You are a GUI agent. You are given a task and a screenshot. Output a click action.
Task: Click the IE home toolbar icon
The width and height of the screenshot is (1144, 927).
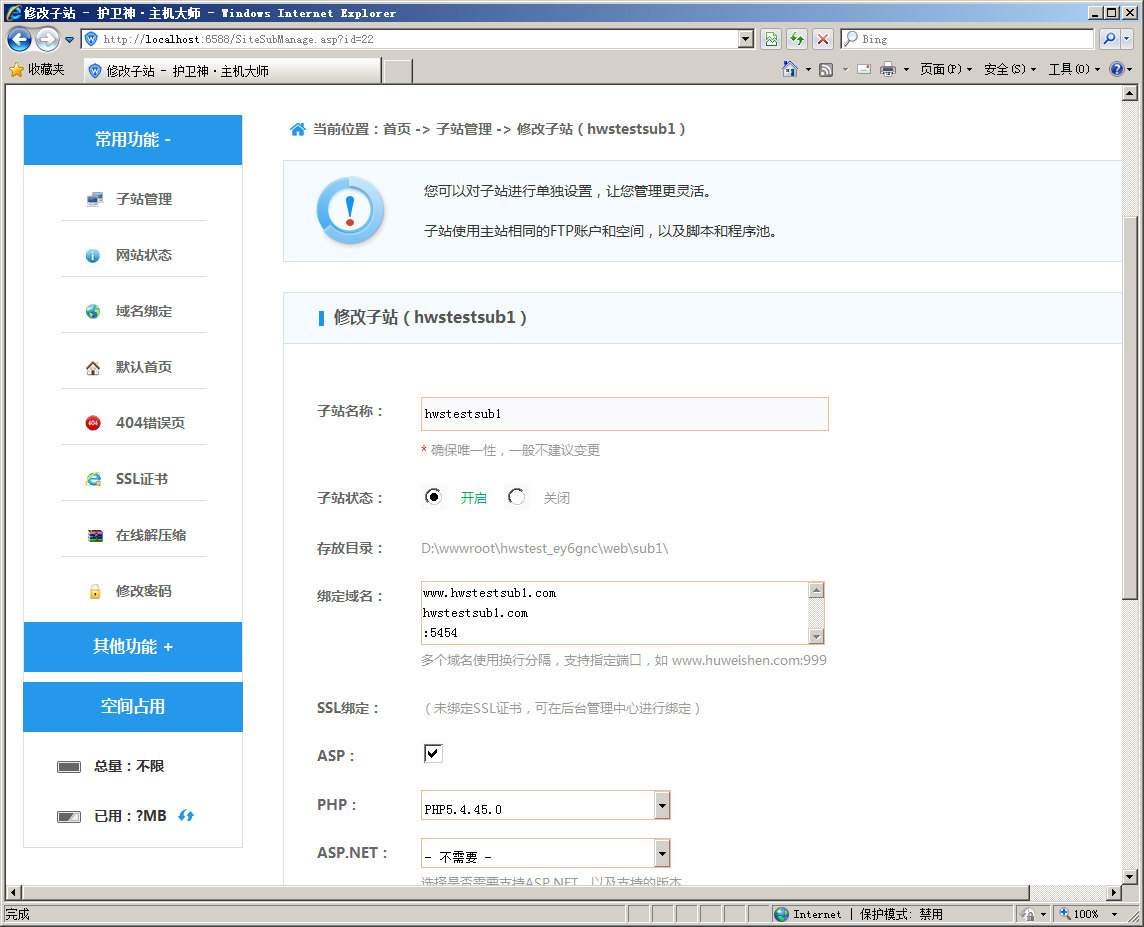coord(790,70)
